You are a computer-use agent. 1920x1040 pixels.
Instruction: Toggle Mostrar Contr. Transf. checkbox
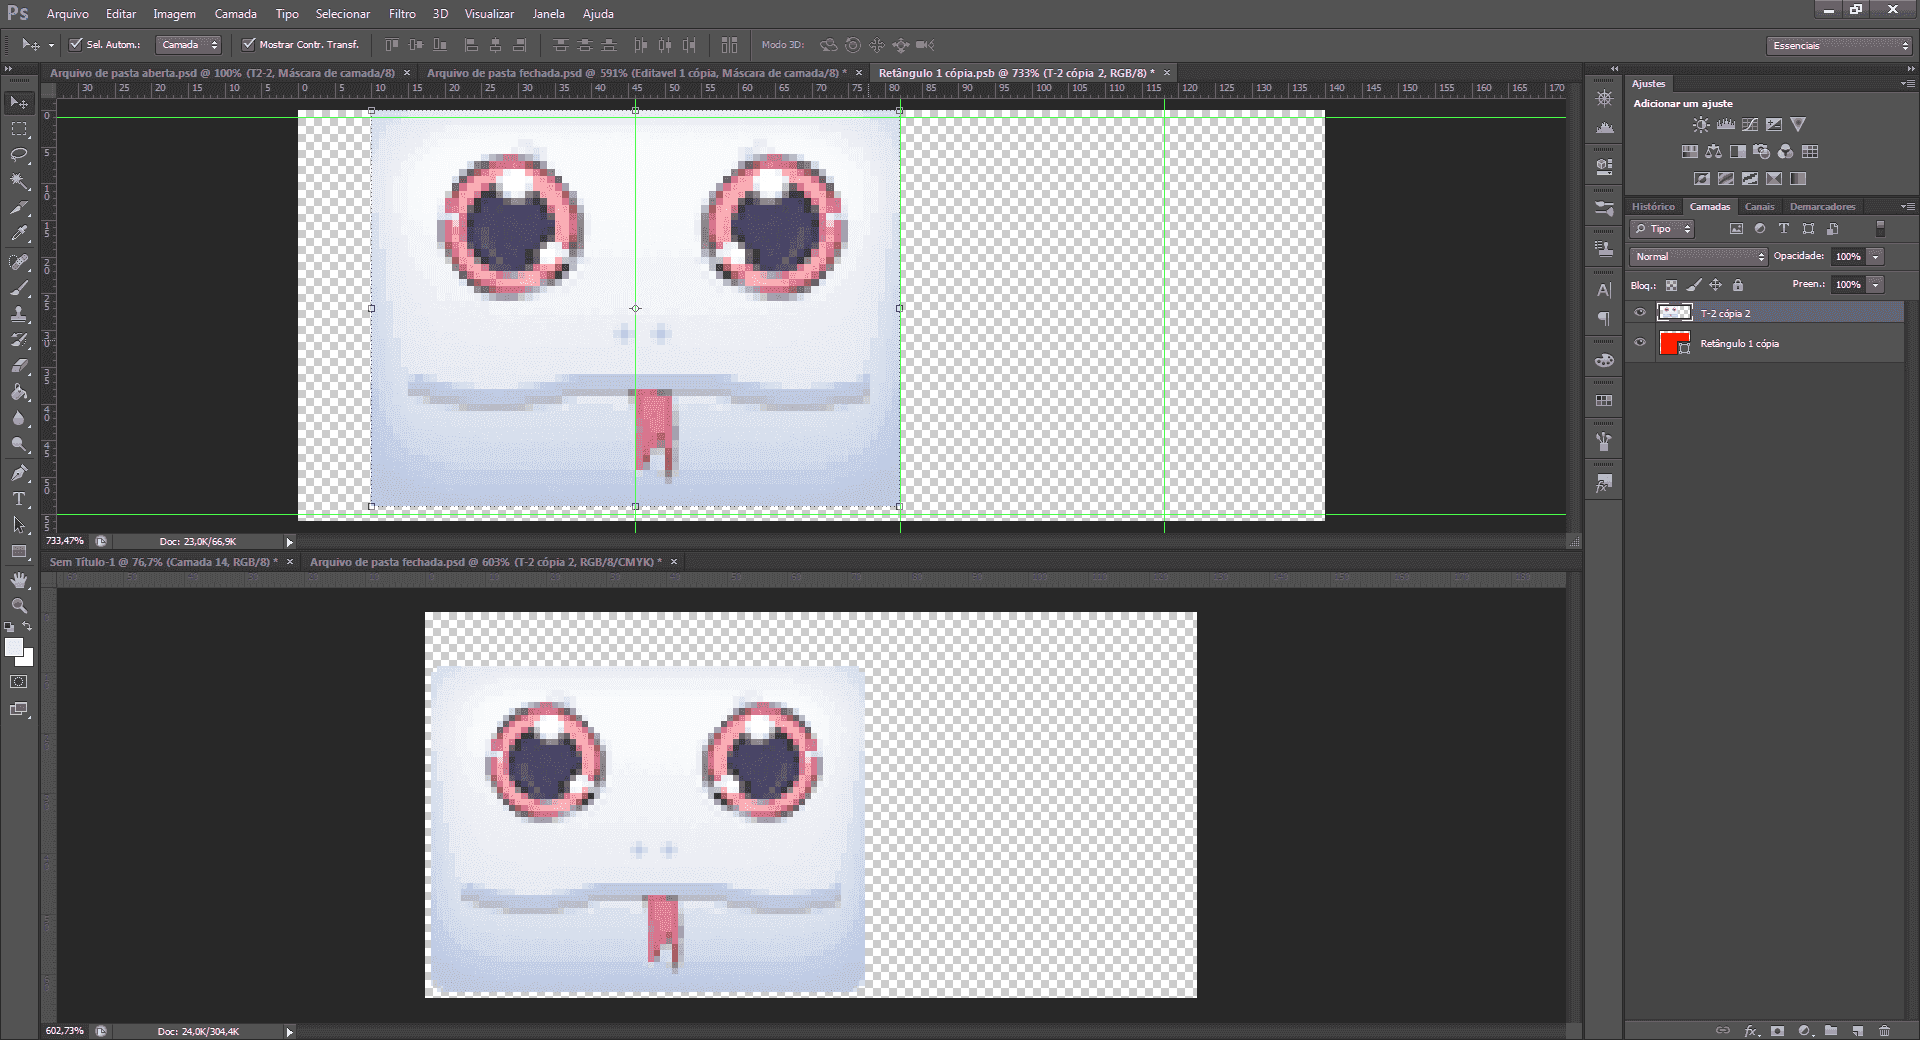tap(248, 44)
